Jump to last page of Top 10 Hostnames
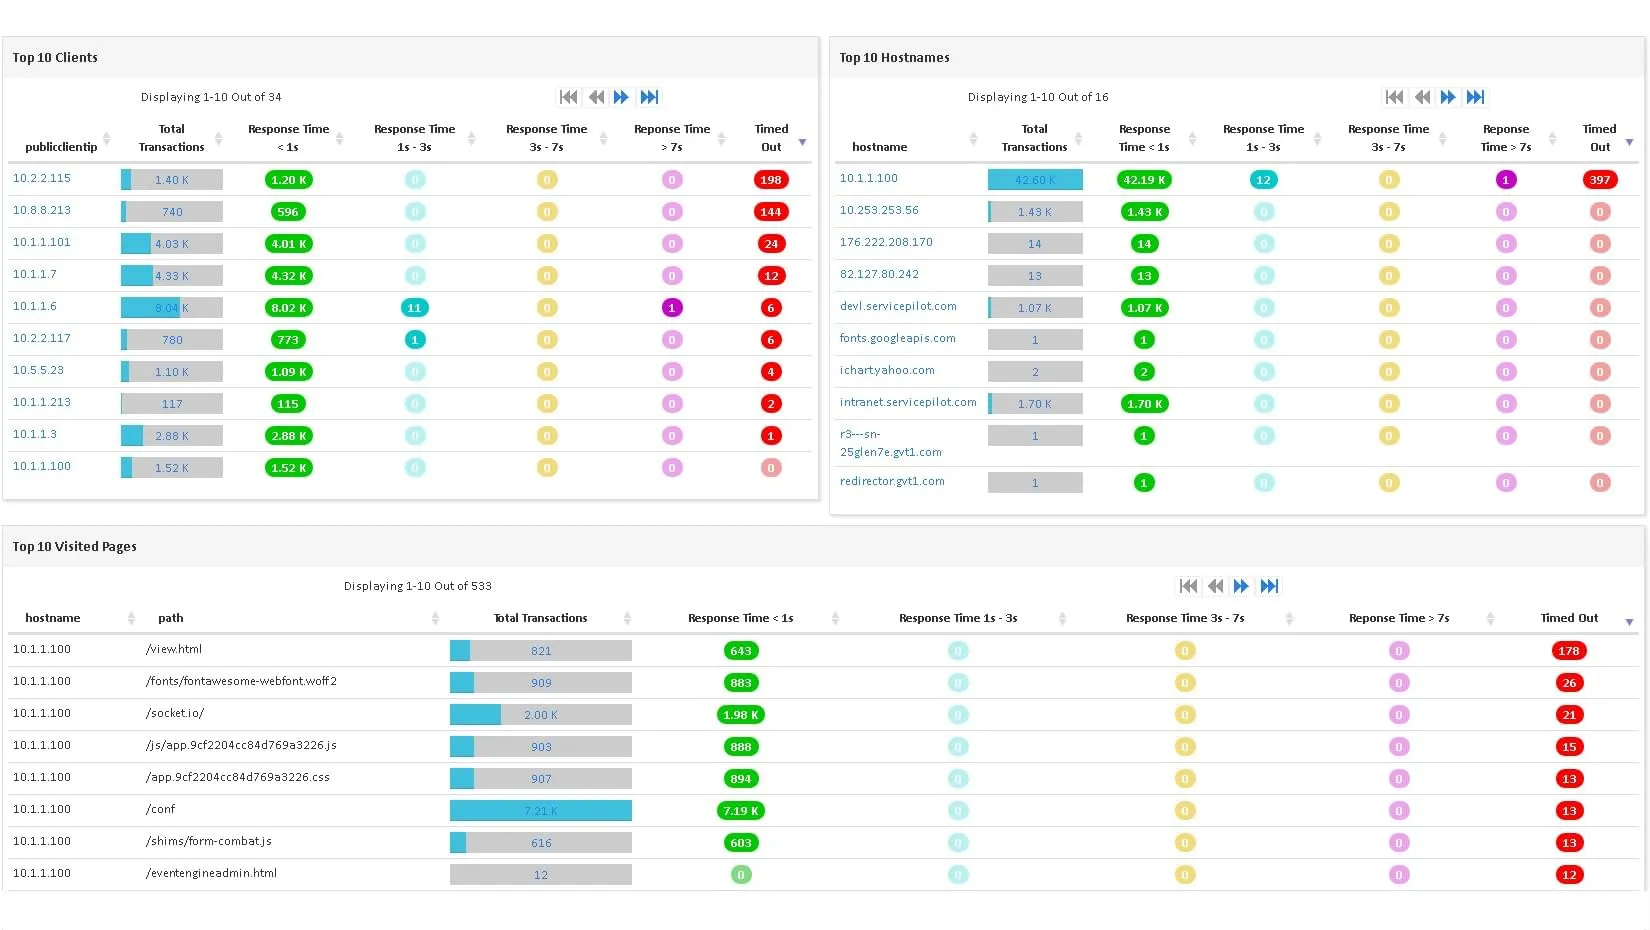 (x=1476, y=97)
